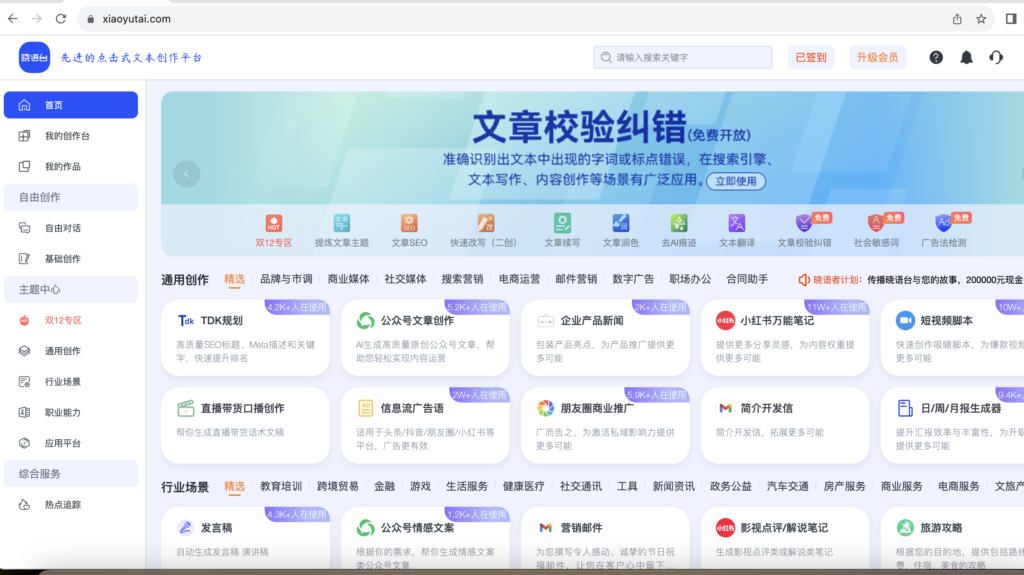Open the help question mark icon
Viewport: 1024px width, 575px height.
(x=936, y=58)
